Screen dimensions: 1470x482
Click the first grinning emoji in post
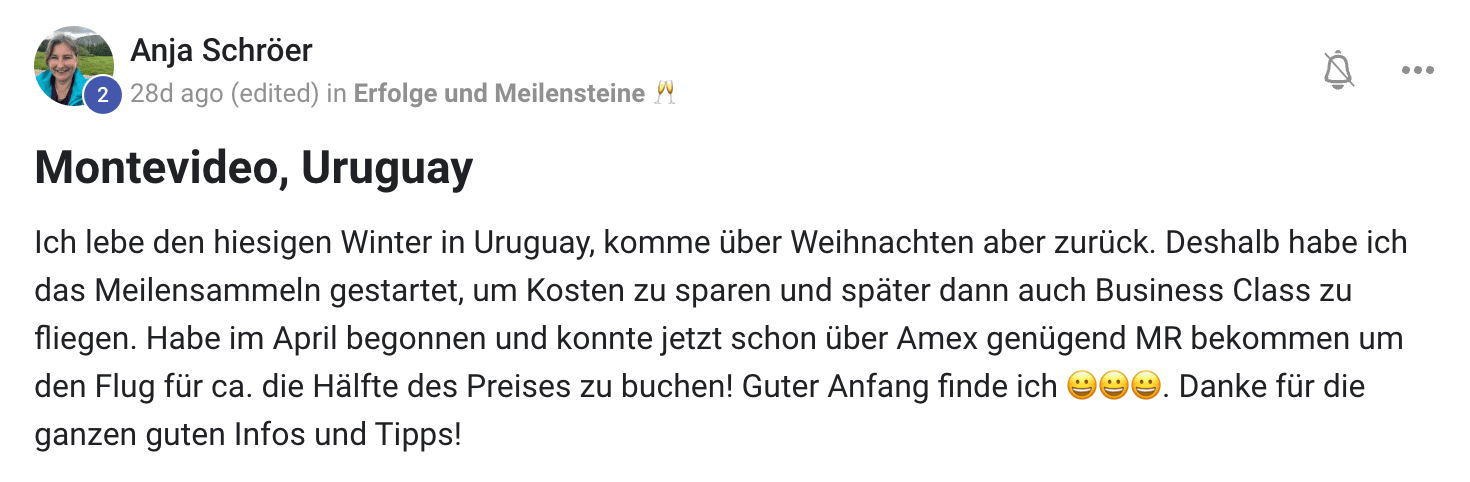pyautogui.click(x=1082, y=388)
